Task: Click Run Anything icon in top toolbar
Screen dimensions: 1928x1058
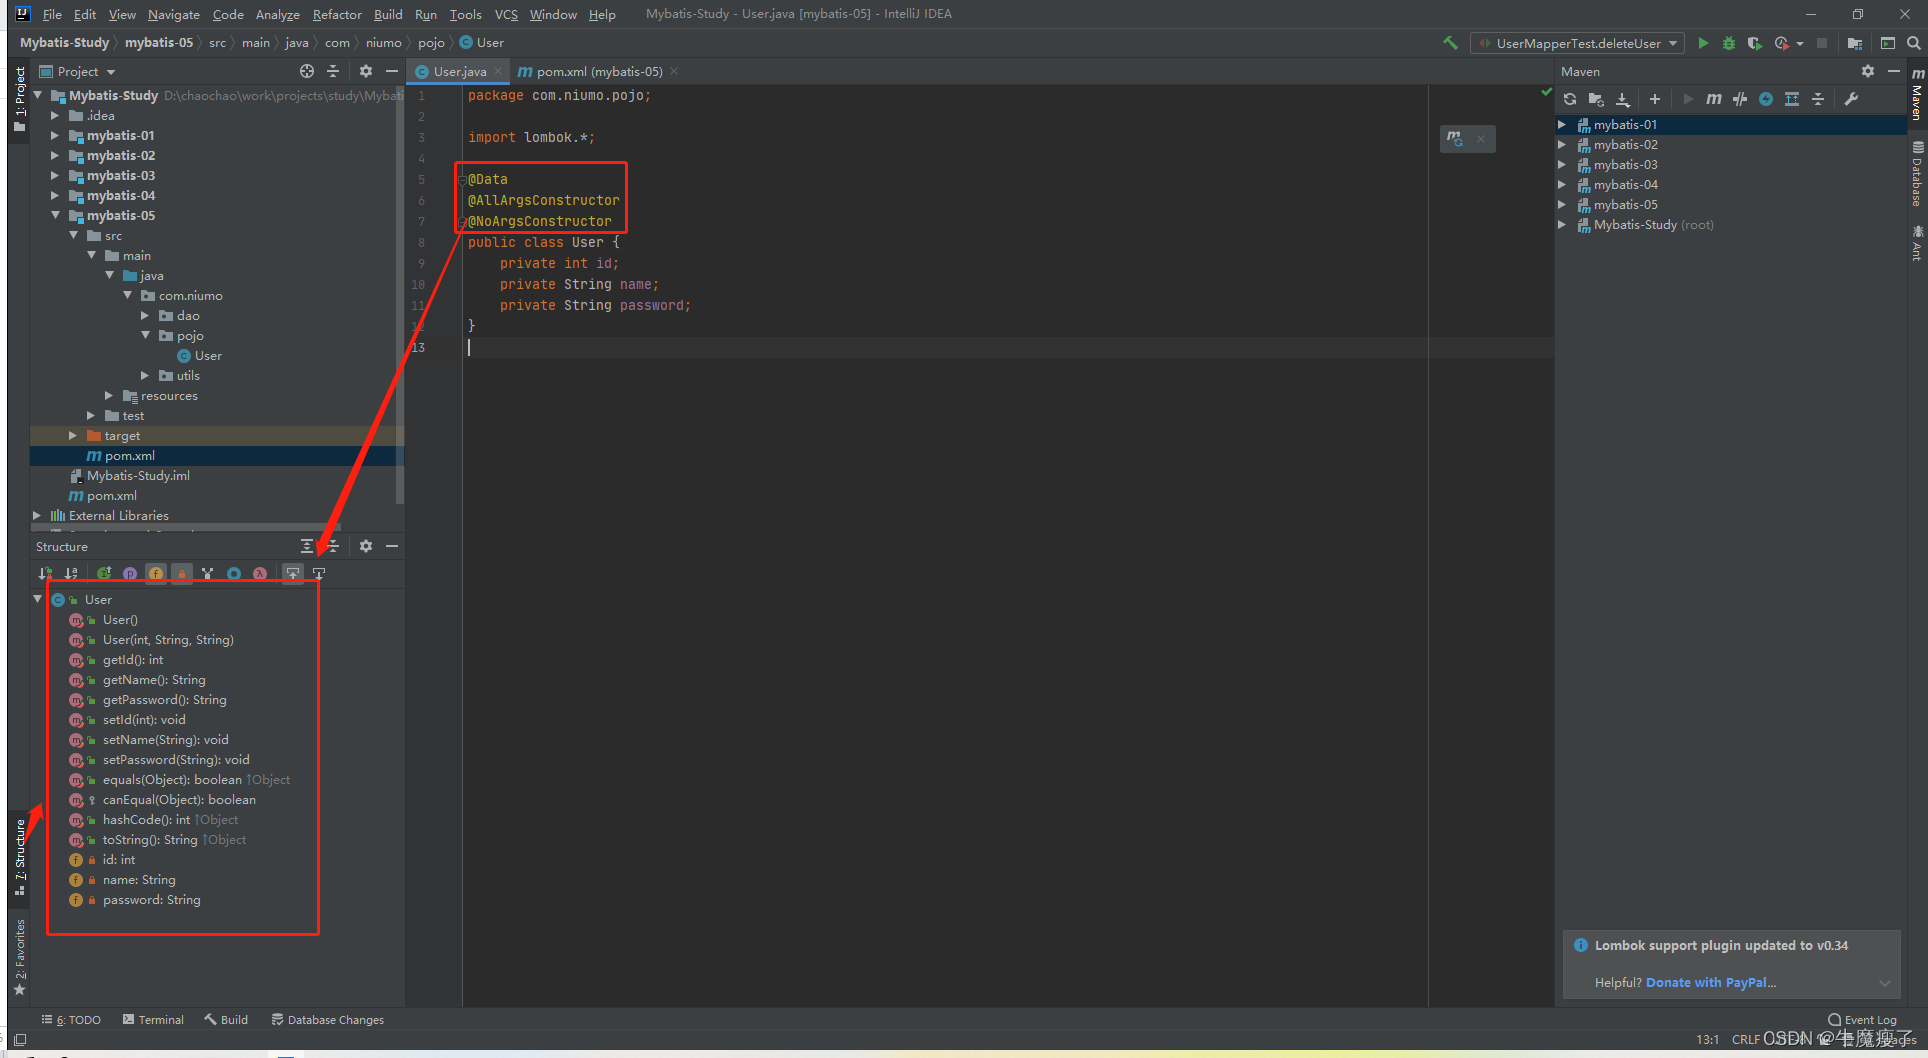Action: (x=1887, y=43)
